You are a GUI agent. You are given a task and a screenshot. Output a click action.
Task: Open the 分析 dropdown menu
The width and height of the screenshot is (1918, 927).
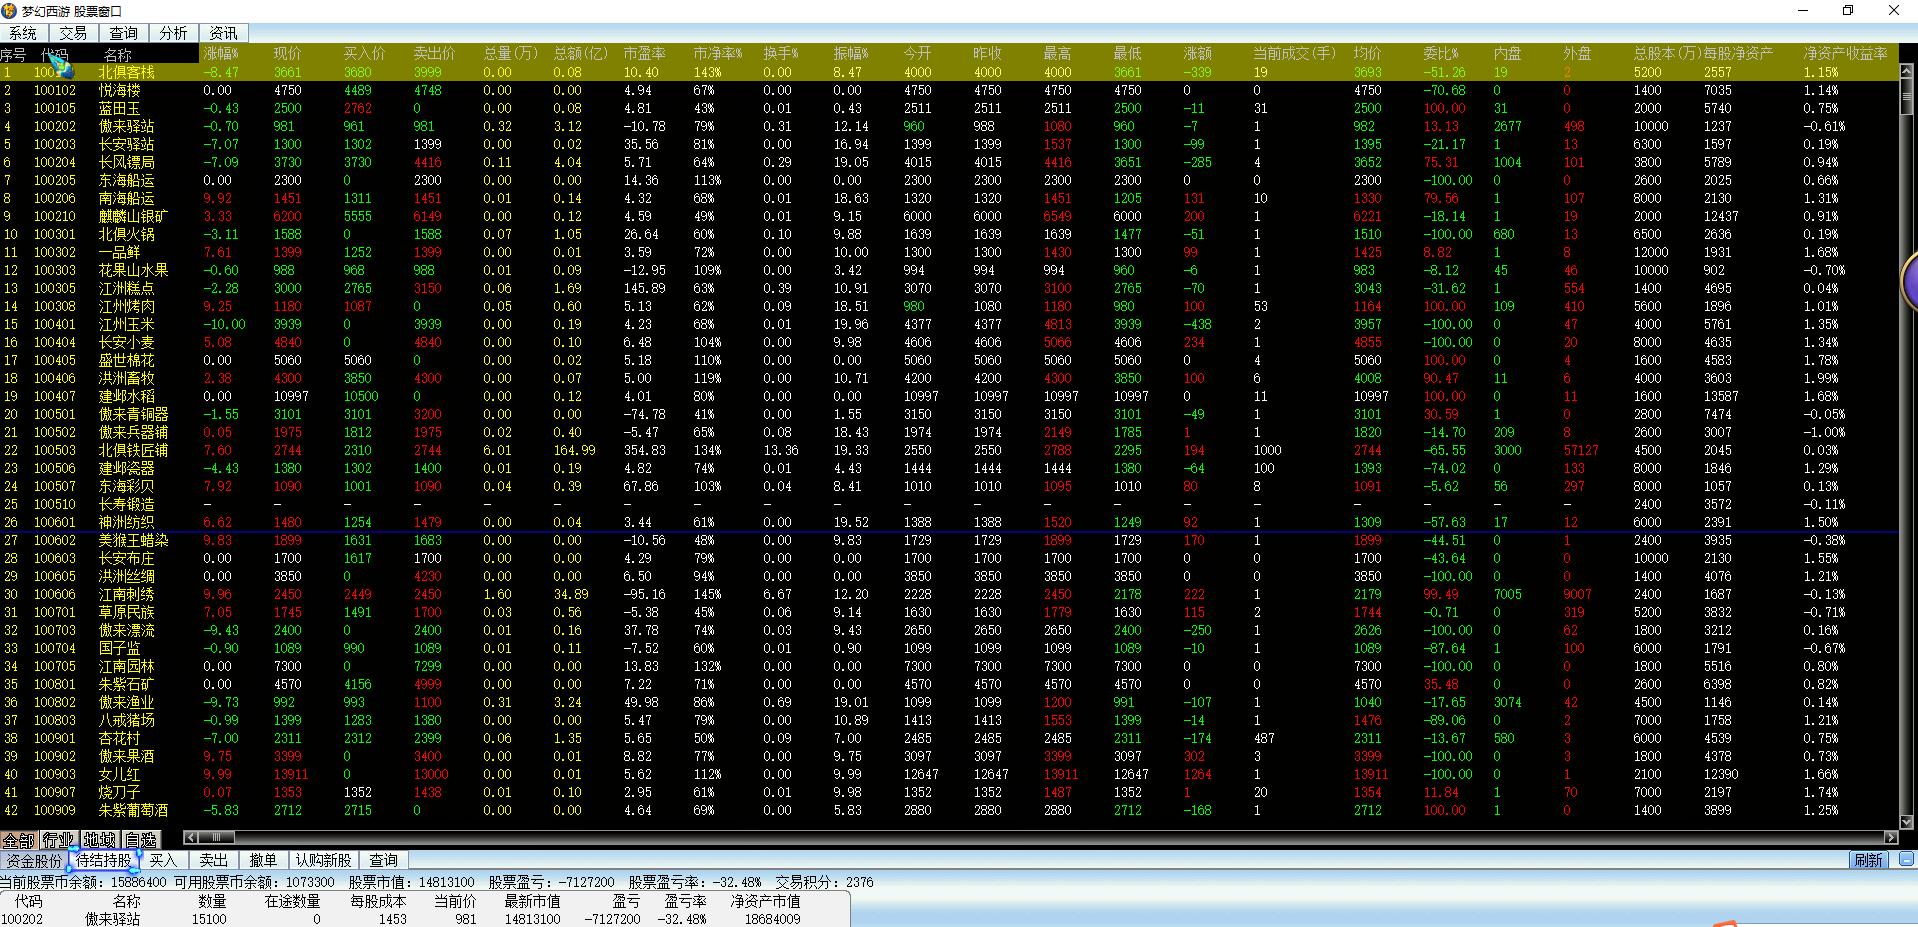pos(173,33)
